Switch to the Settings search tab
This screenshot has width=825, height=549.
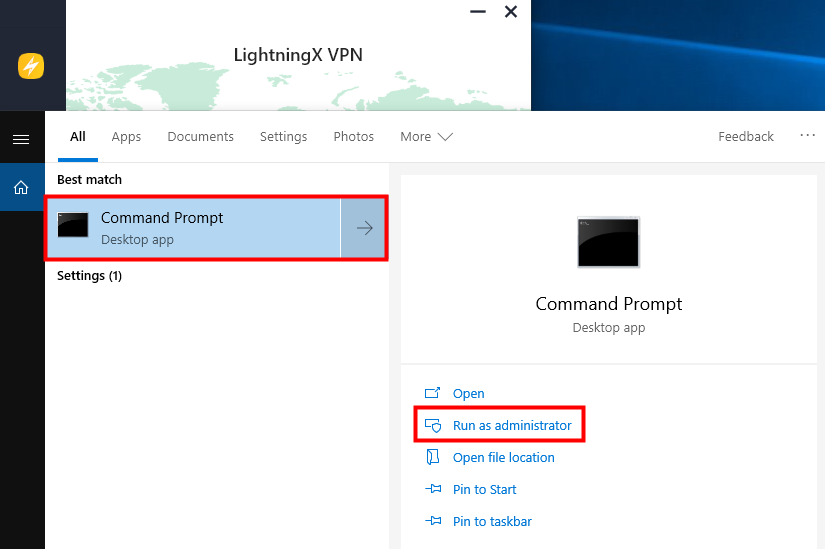click(284, 137)
